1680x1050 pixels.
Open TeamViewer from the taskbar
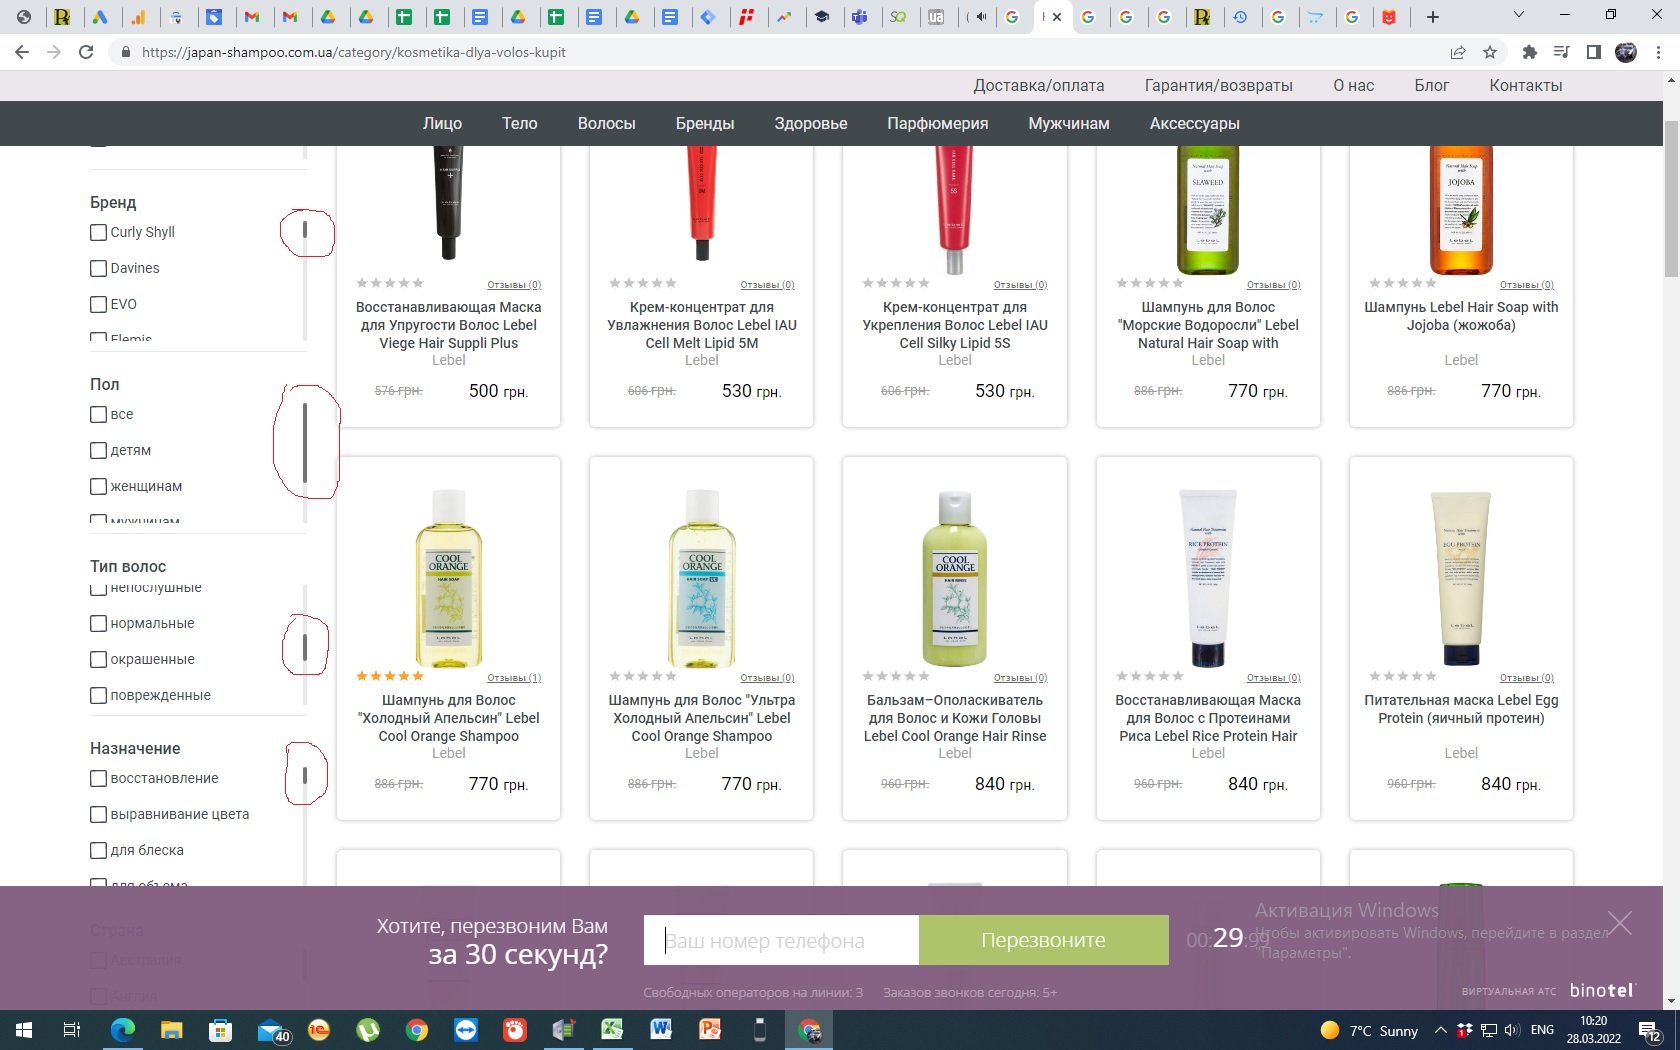466,1030
